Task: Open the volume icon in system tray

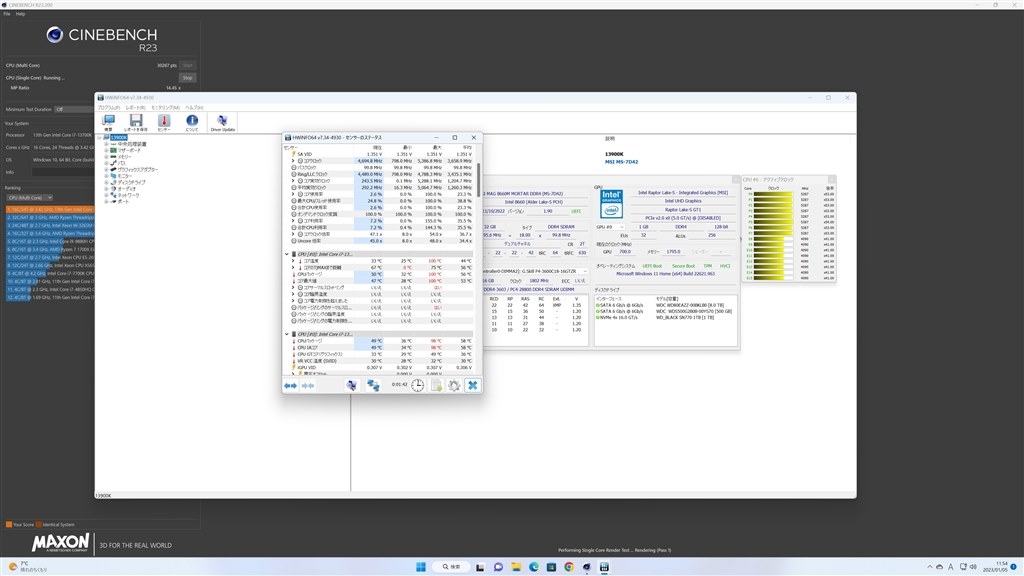Action: pos(973,567)
